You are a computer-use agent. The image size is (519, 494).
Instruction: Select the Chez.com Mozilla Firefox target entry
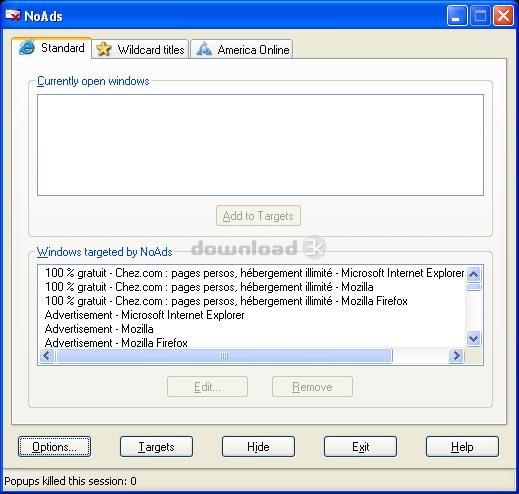coord(226,301)
